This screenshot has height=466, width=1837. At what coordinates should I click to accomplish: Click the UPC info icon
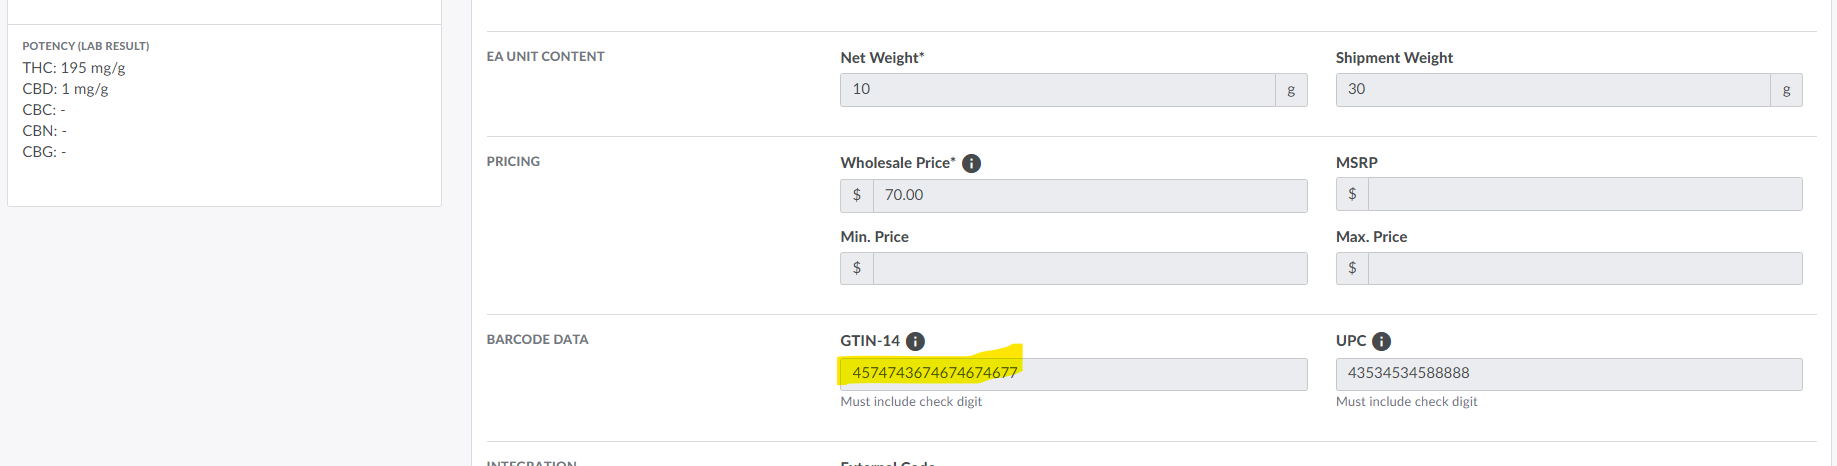tap(1381, 341)
